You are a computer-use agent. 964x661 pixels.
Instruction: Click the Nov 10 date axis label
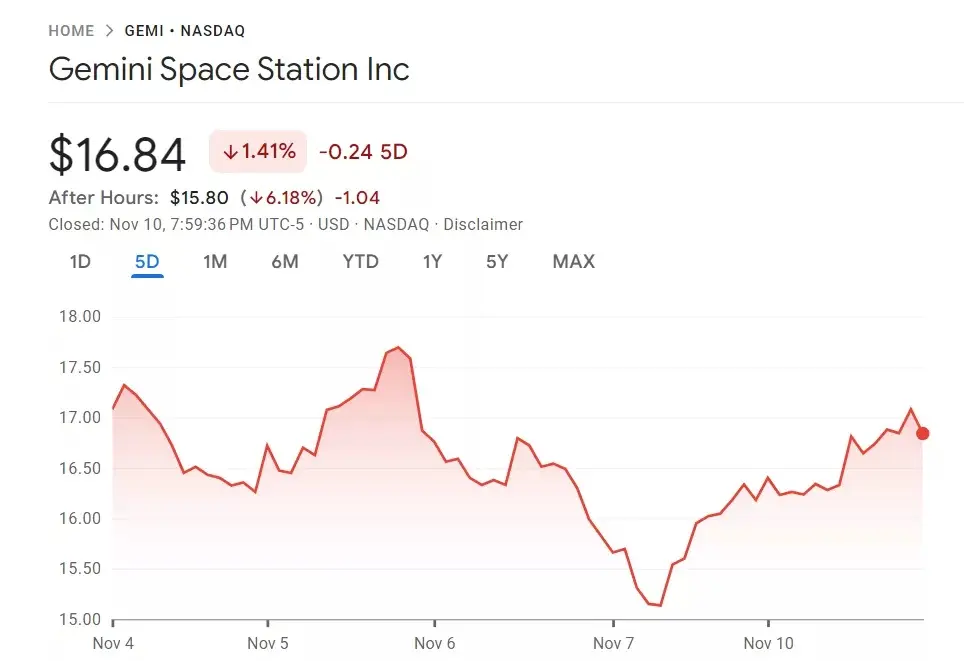pos(768,643)
